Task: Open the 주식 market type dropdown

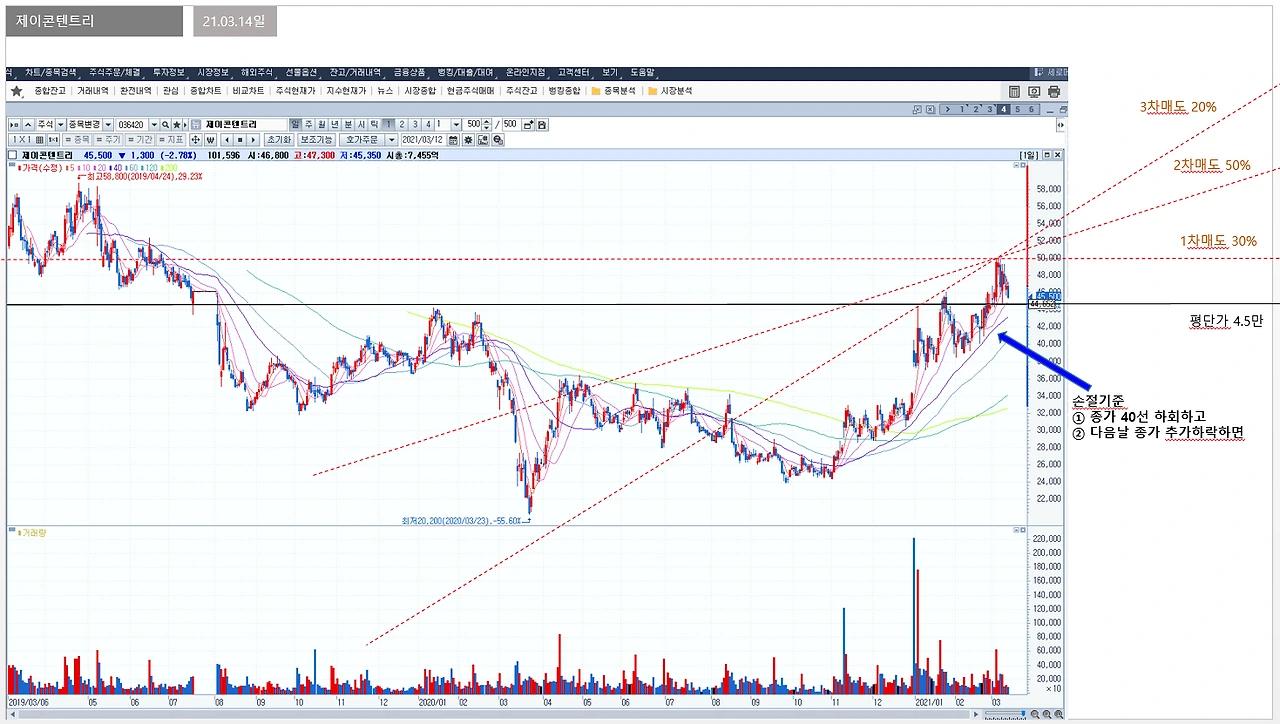Action: (x=60, y=125)
